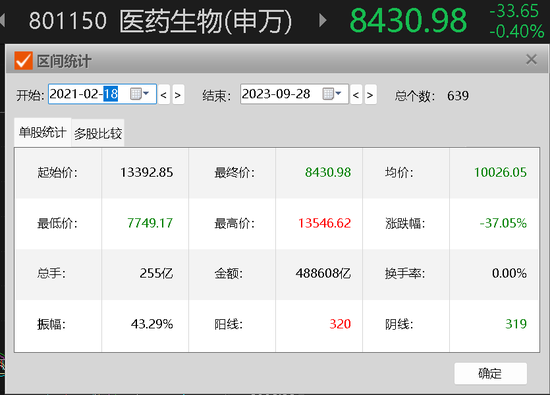Select the 最高价 value 13546.62
This screenshot has width=550, height=395.
coord(324,223)
